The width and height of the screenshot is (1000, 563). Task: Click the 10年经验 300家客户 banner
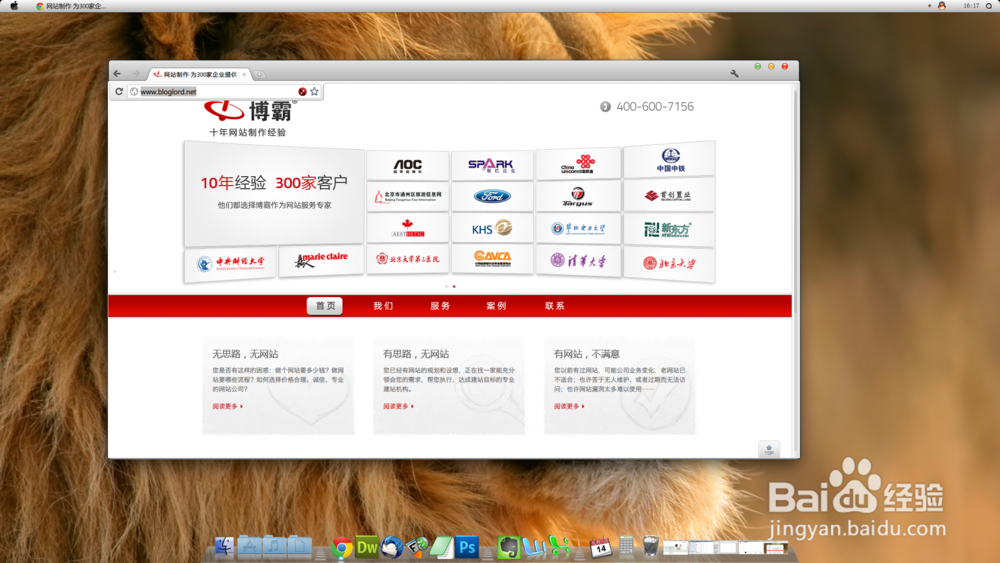(274, 193)
